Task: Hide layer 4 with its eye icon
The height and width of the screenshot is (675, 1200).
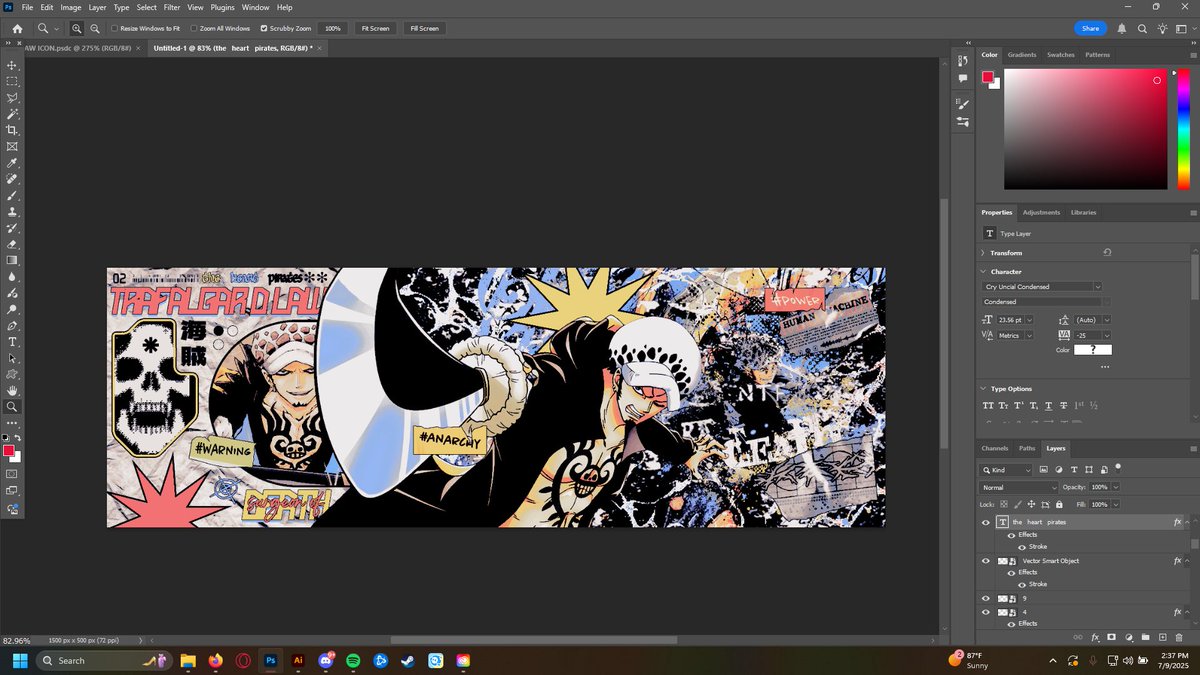Action: tap(986, 611)
